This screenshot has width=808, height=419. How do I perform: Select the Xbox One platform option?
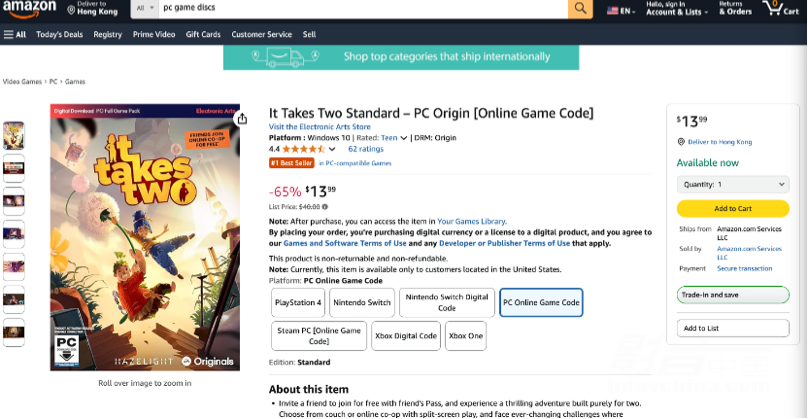pyautogui.click(x=466, y=336)
